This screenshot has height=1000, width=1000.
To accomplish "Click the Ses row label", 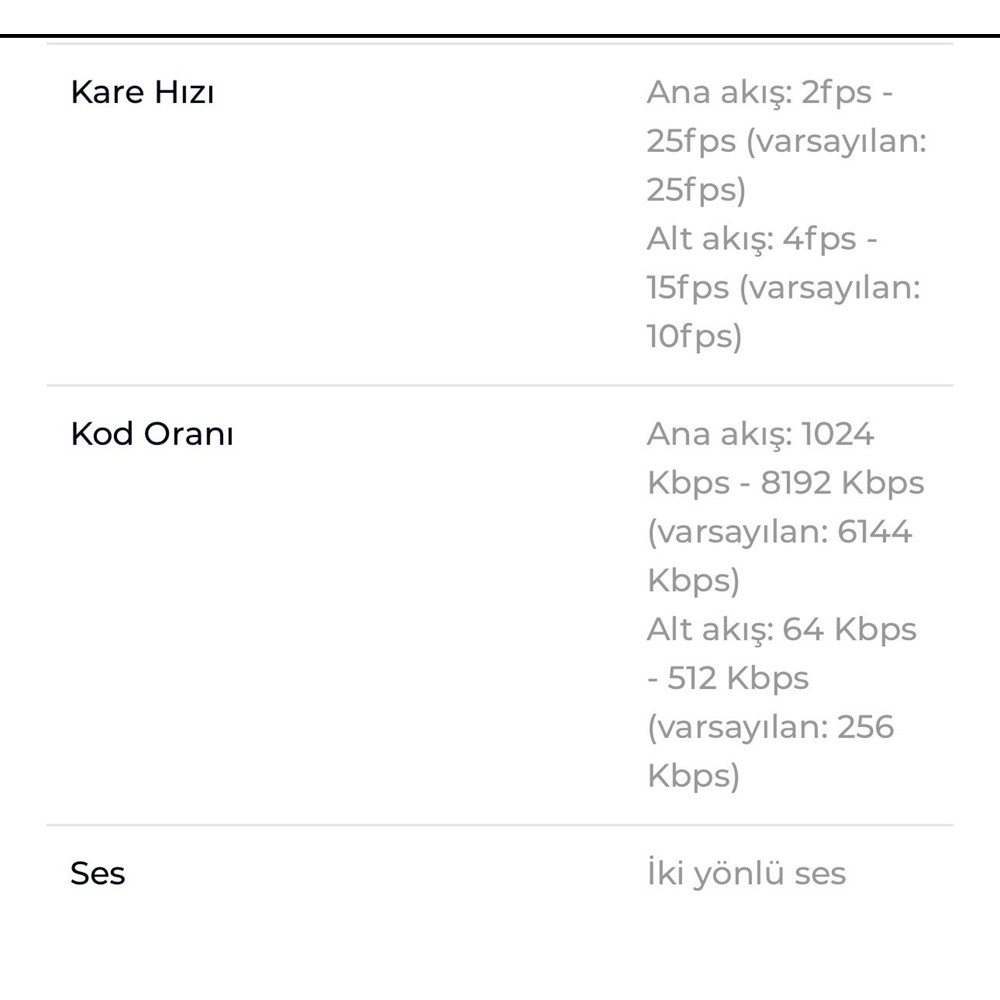I will point(98,874).
